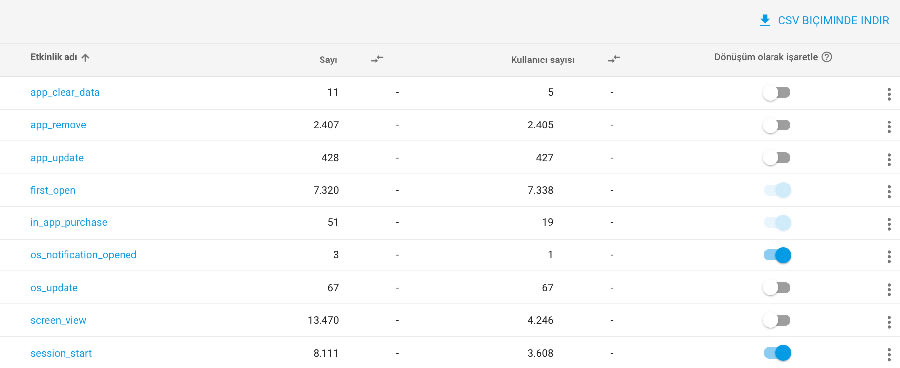
Task: Open more options menu for app_remove
Action: 889,126
